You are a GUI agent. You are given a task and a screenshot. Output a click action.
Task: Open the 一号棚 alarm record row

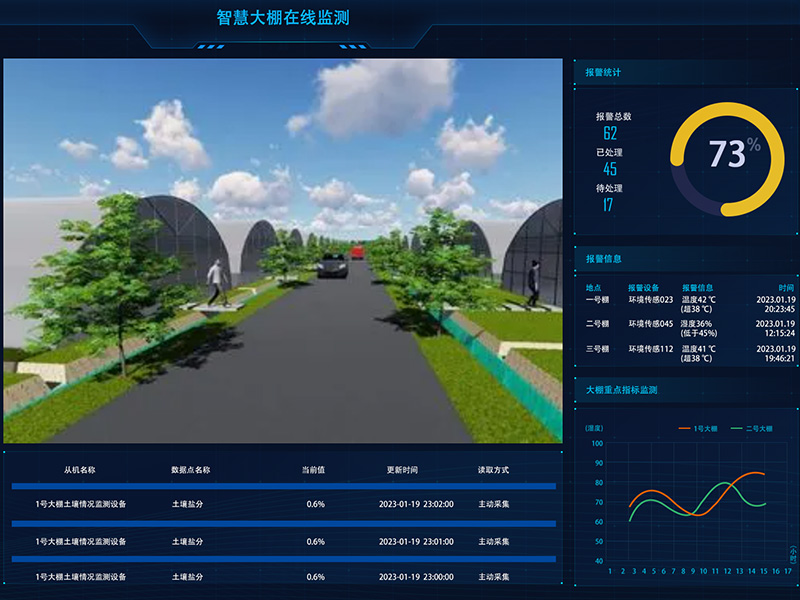689,304
